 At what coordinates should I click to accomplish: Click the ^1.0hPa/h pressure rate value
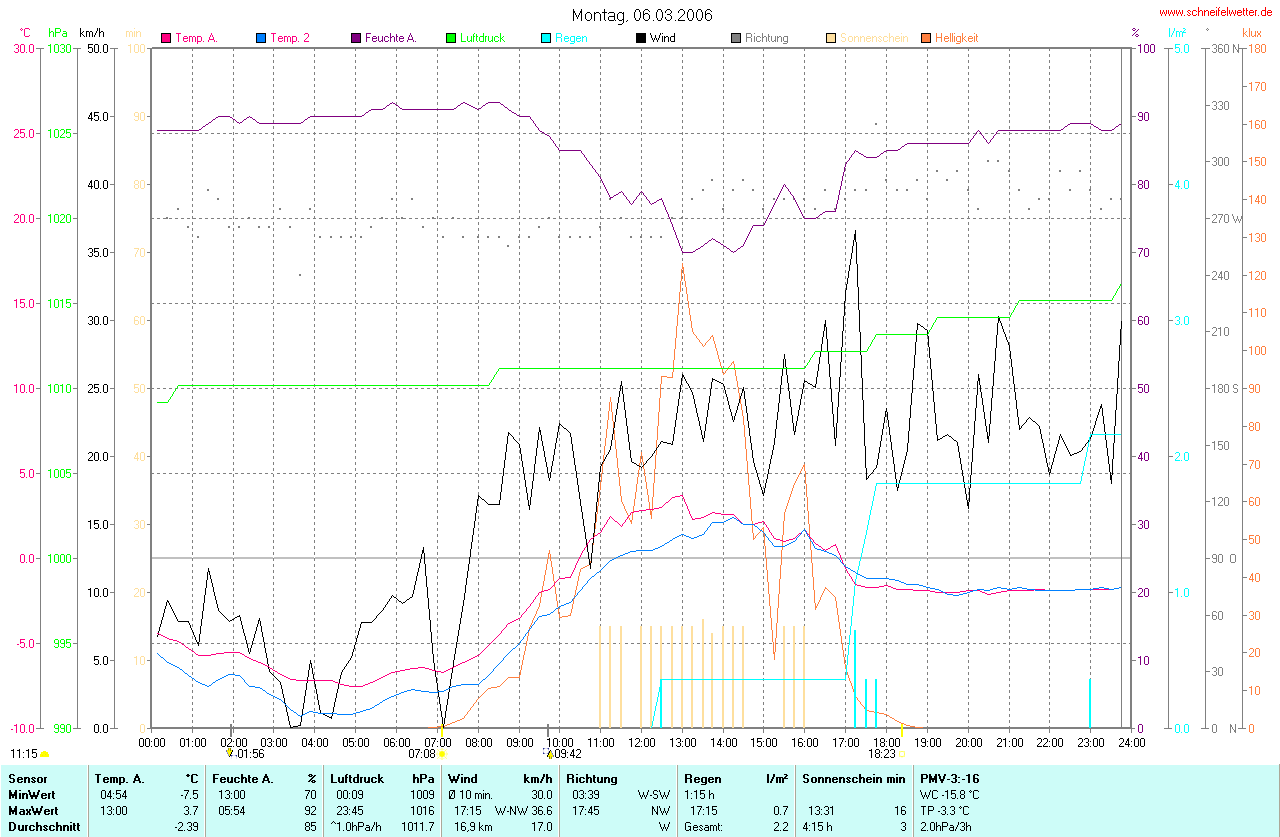356,827
